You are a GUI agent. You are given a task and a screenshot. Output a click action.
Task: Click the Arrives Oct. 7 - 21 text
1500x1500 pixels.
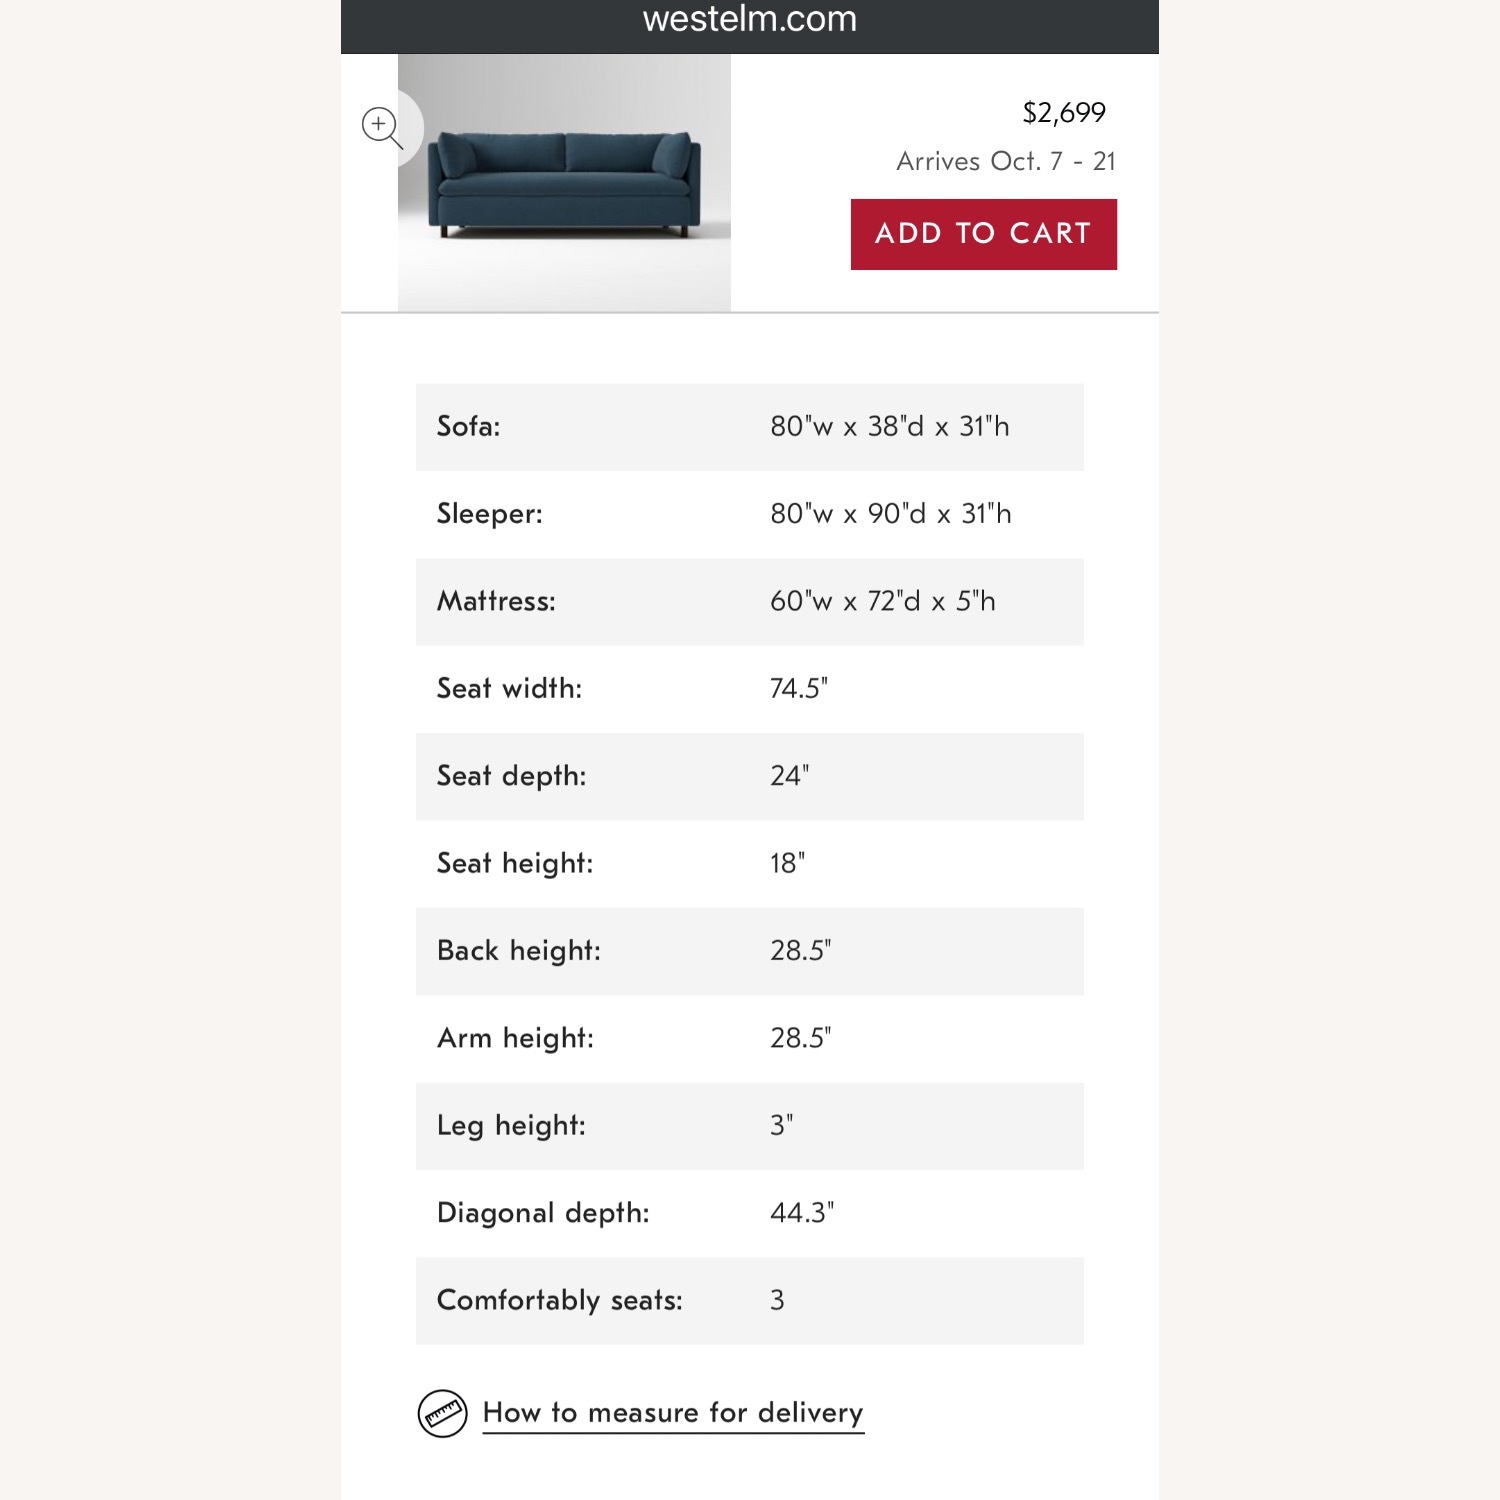pyautogui.click(x=1005, y=161)
